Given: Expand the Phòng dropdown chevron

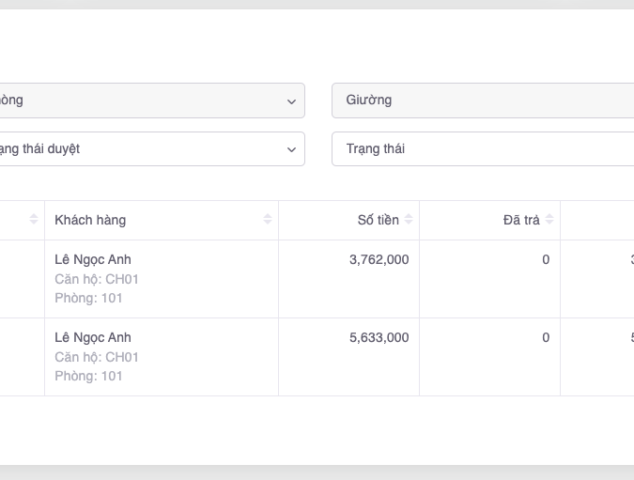Looking at the screenshot, I should tap(291, 101).
